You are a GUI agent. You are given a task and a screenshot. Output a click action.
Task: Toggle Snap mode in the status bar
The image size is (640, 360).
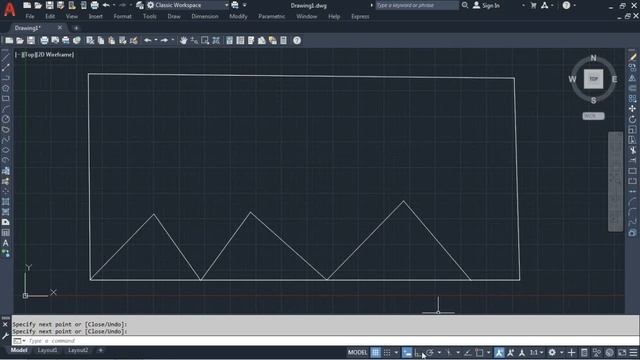(x=387, y=353)
